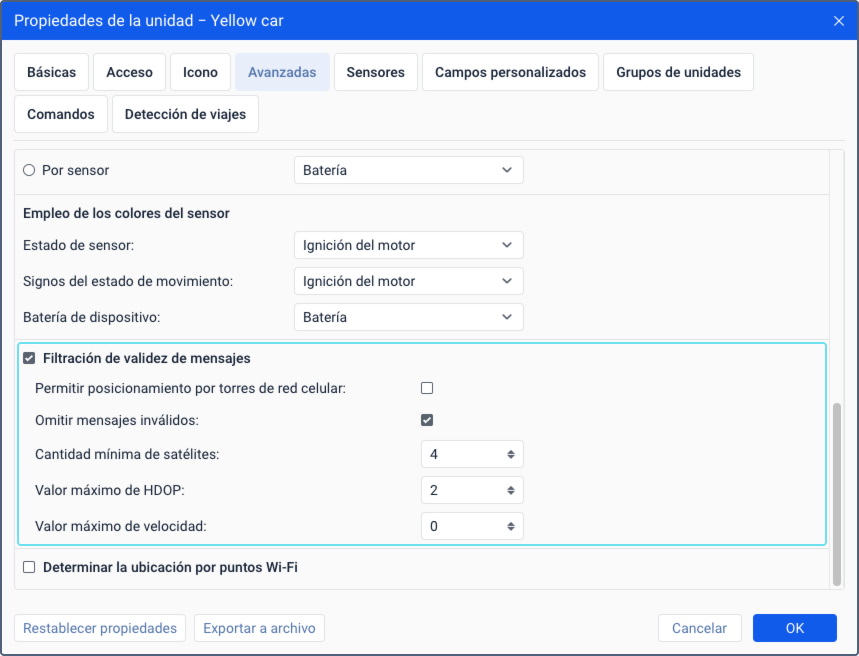859x656 pixels.
Task: Click the Restablecer propiedades button
Action: point(100,628)
